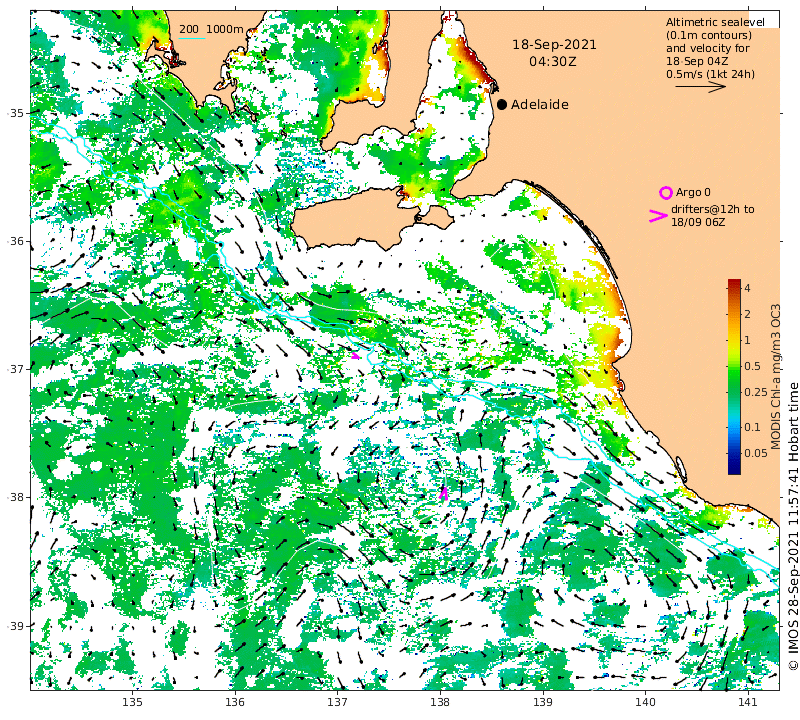Screen dimensions: 800x720
Task: Click the '18-Sep-2021' date title
Action: 554,44
